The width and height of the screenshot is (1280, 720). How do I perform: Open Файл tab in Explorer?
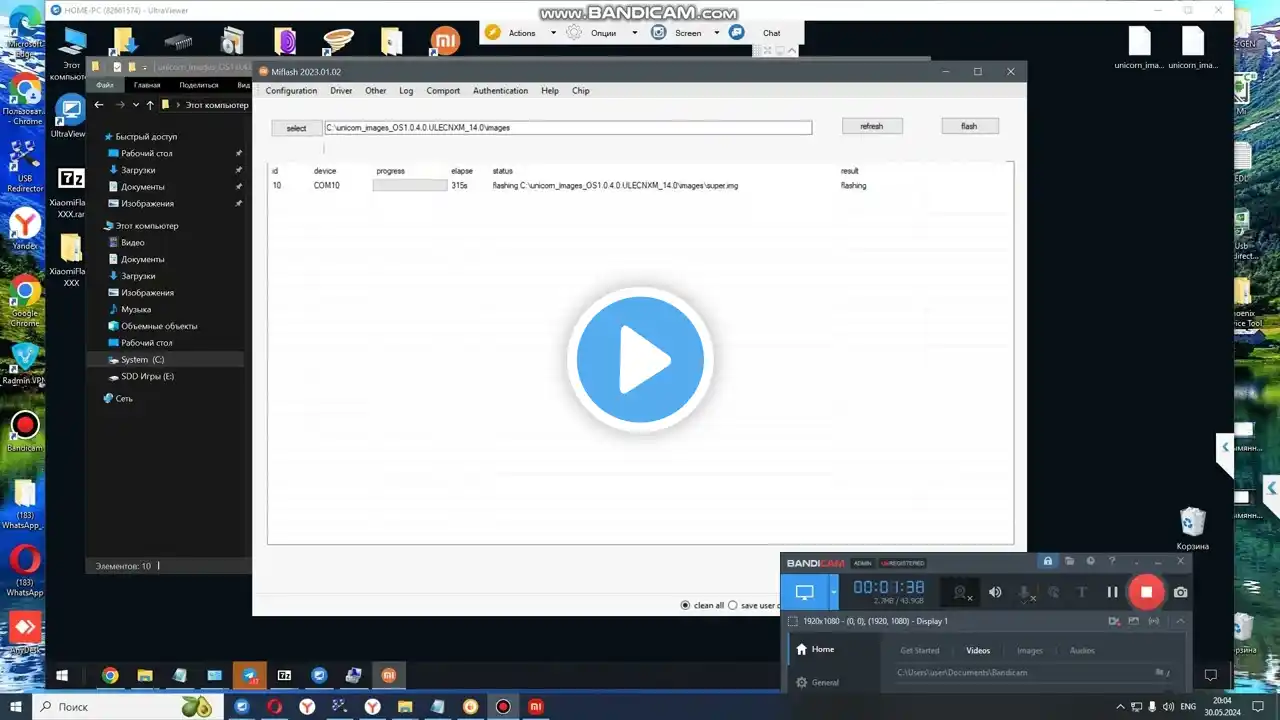105,85
